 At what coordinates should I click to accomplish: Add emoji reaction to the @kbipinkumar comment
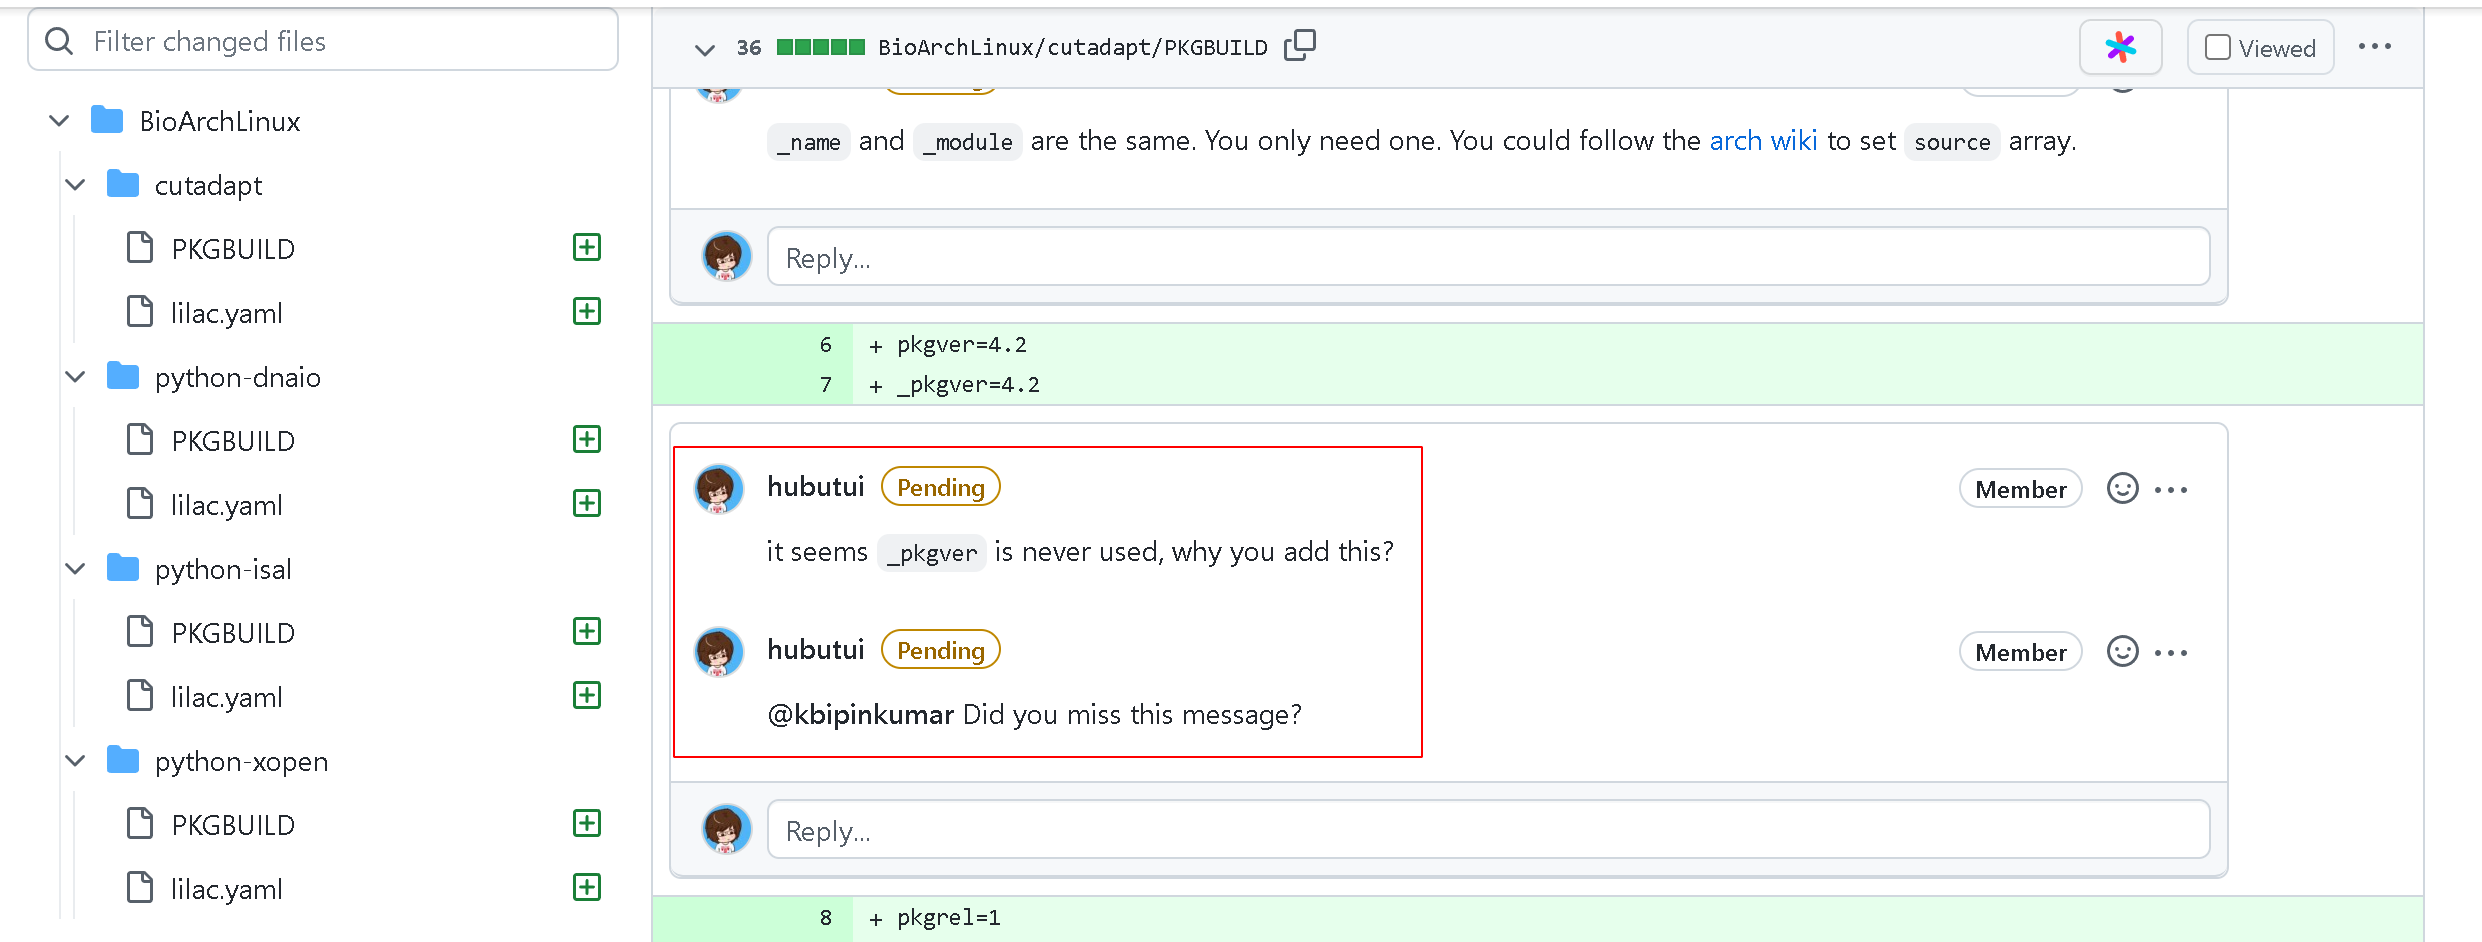(2122, 651)
